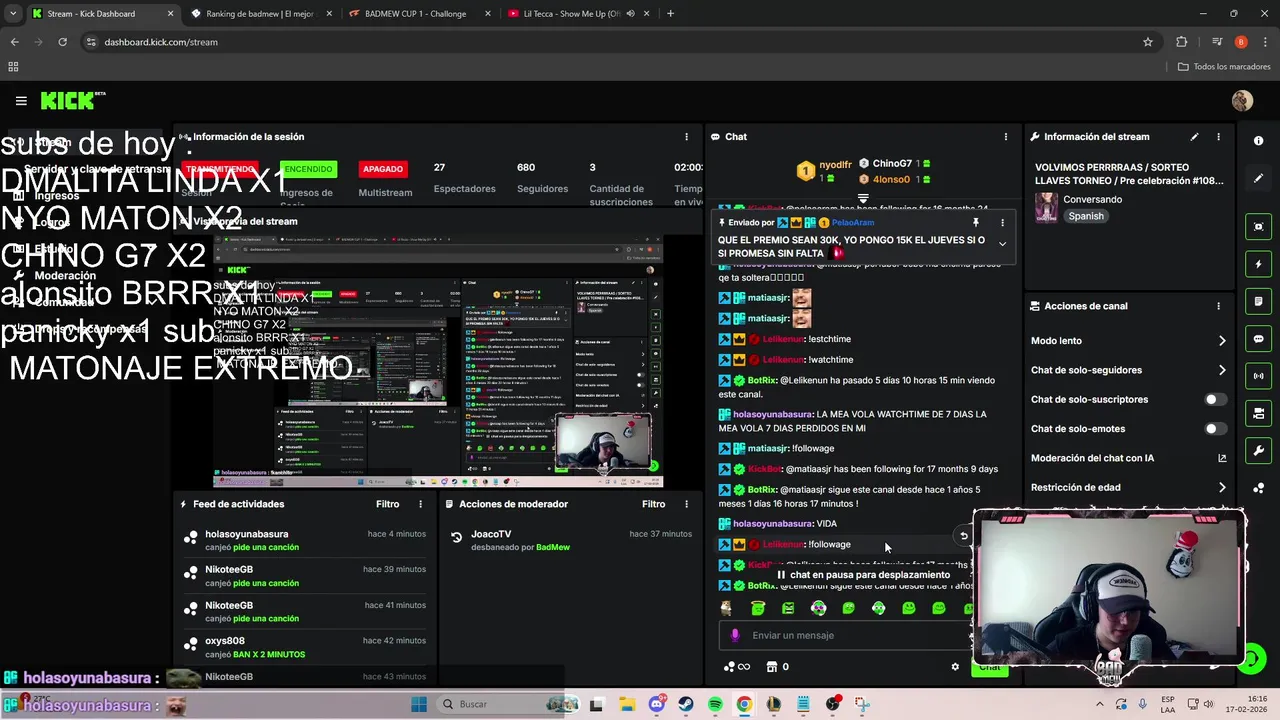The image size is (1280, 720).
Task: Open options for Feed de actividades
Action: [x=420, y=504]
